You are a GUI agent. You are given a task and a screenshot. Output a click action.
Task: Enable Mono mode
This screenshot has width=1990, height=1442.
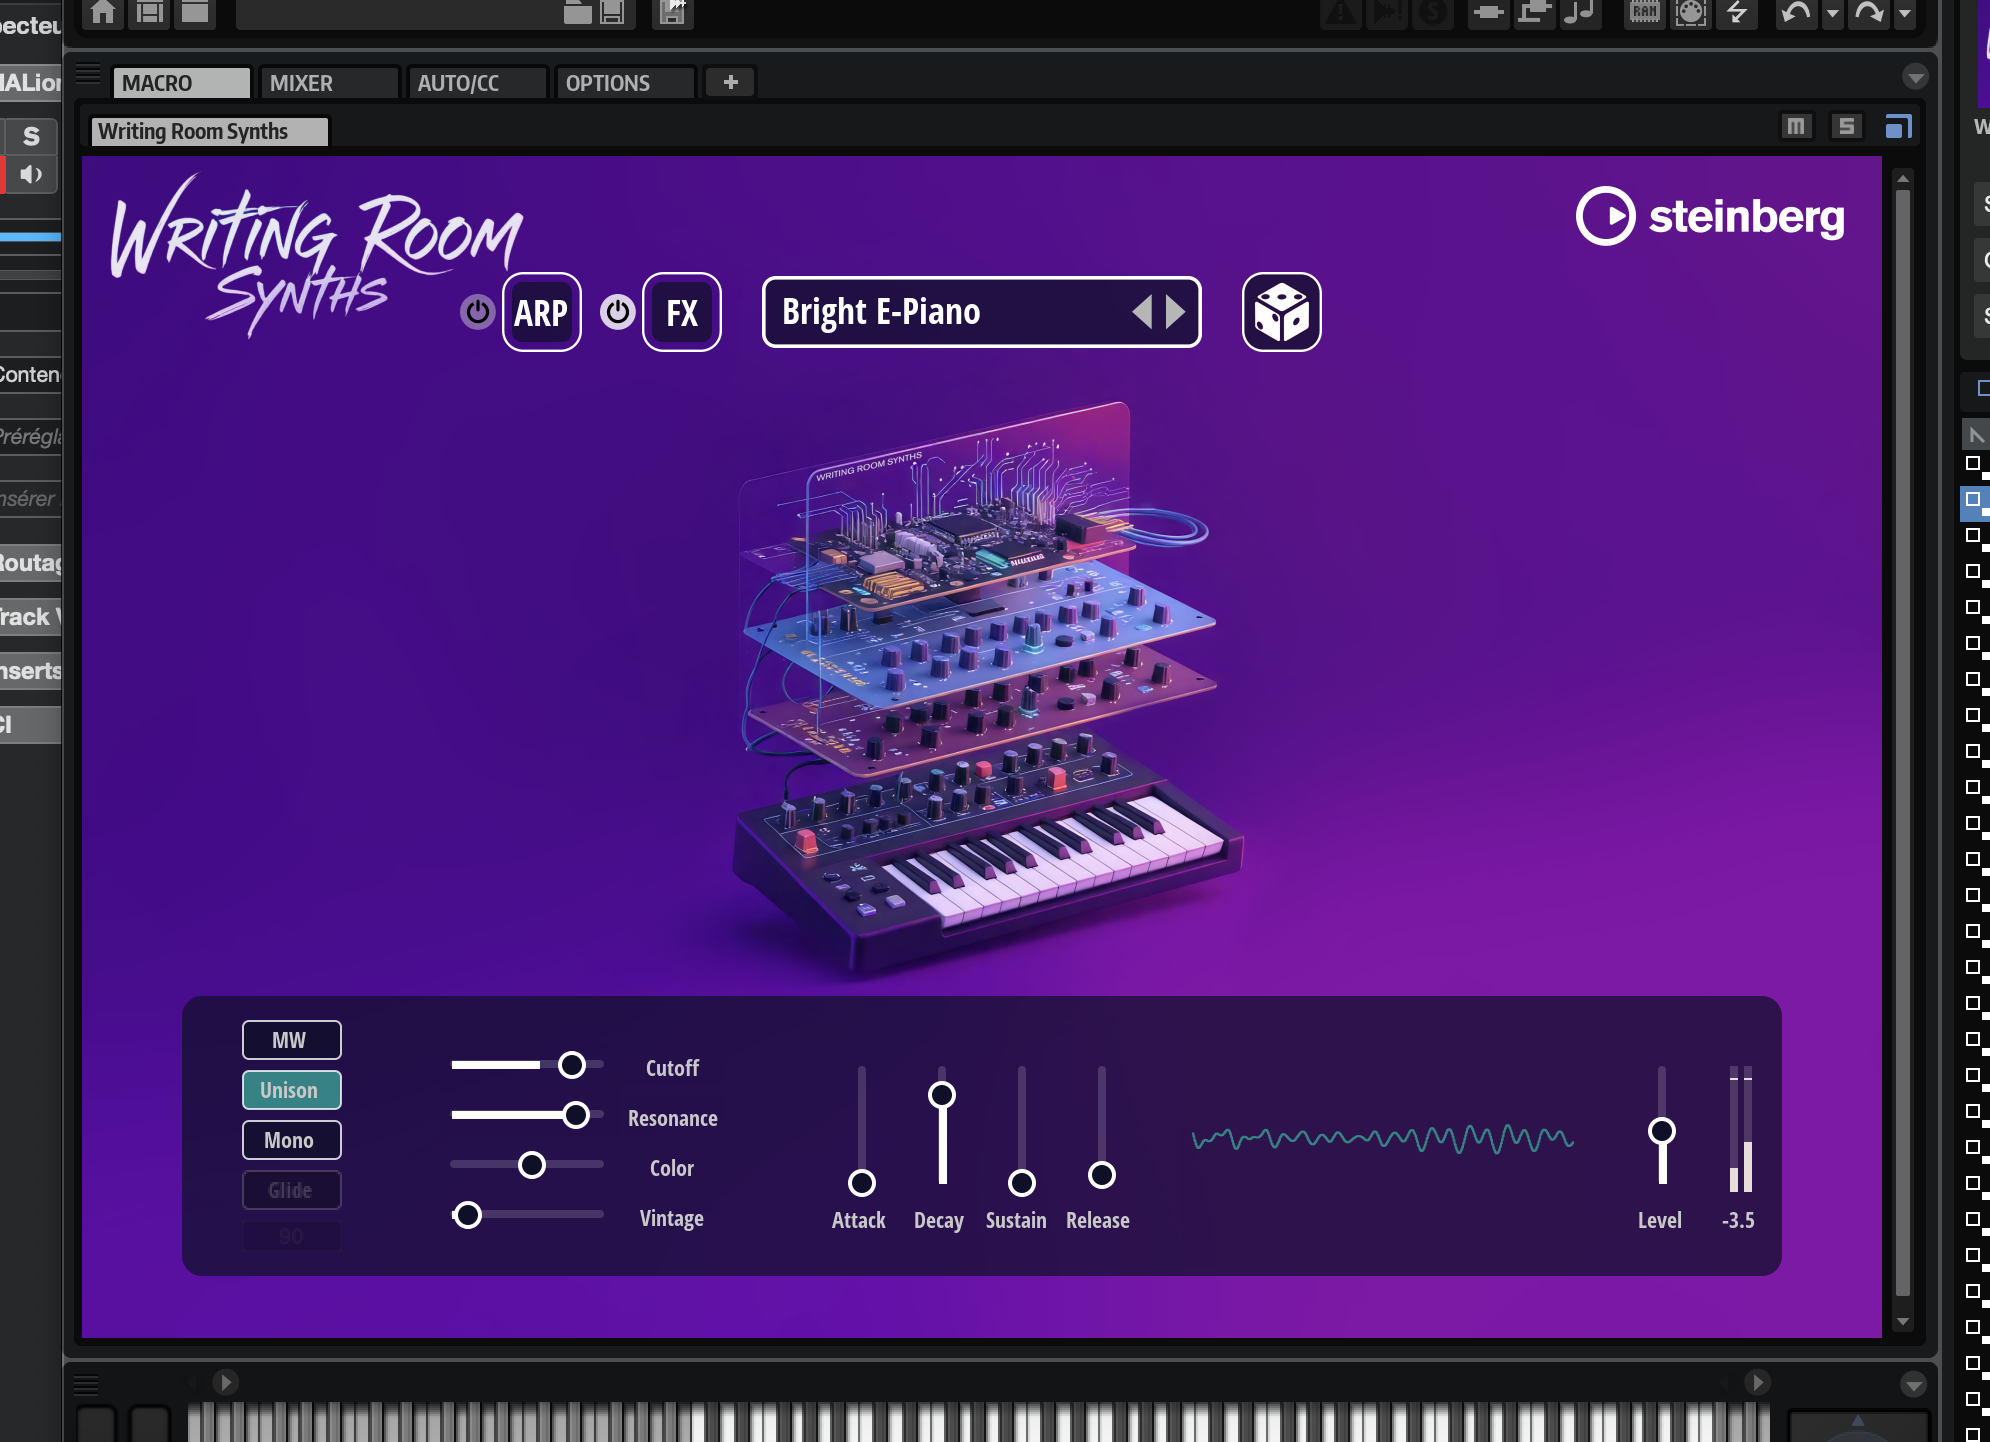[291, 1140]
